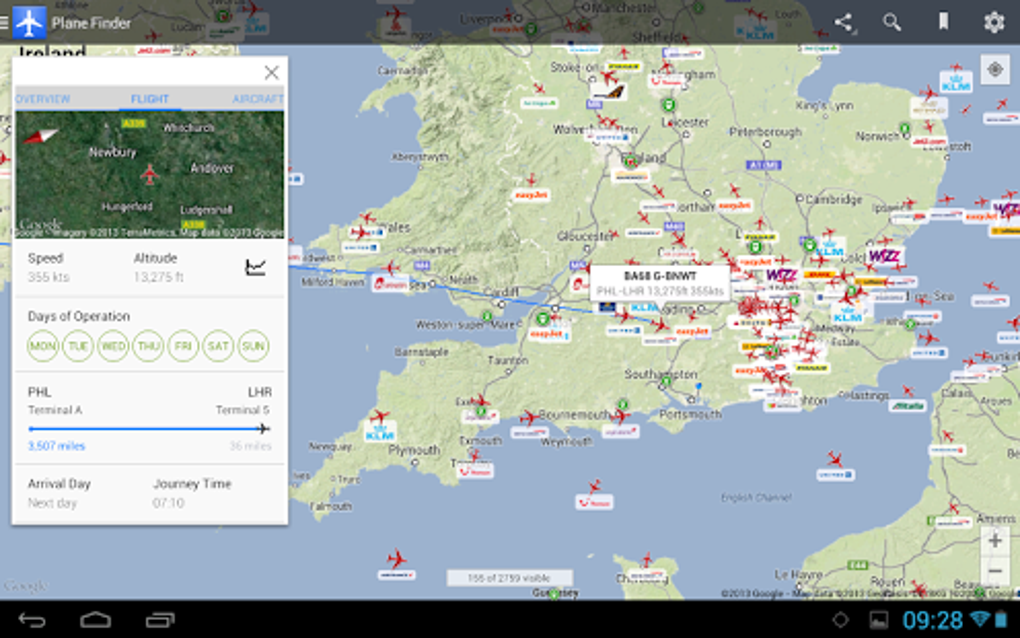Toggle the FRI day circle
The image size is (1020, 638).
[x=183, y=346]
